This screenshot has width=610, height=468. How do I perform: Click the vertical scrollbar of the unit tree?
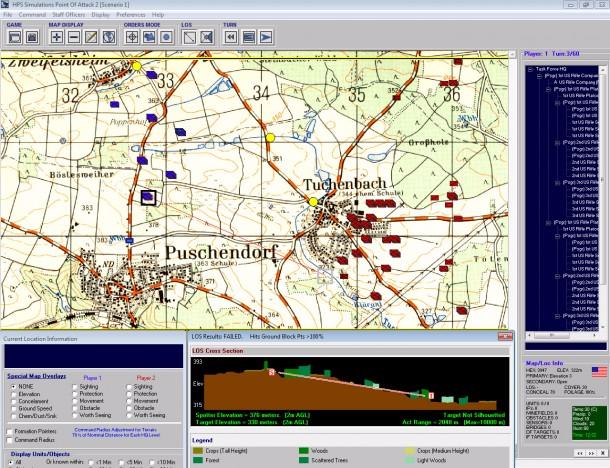[x=602, y=198]
